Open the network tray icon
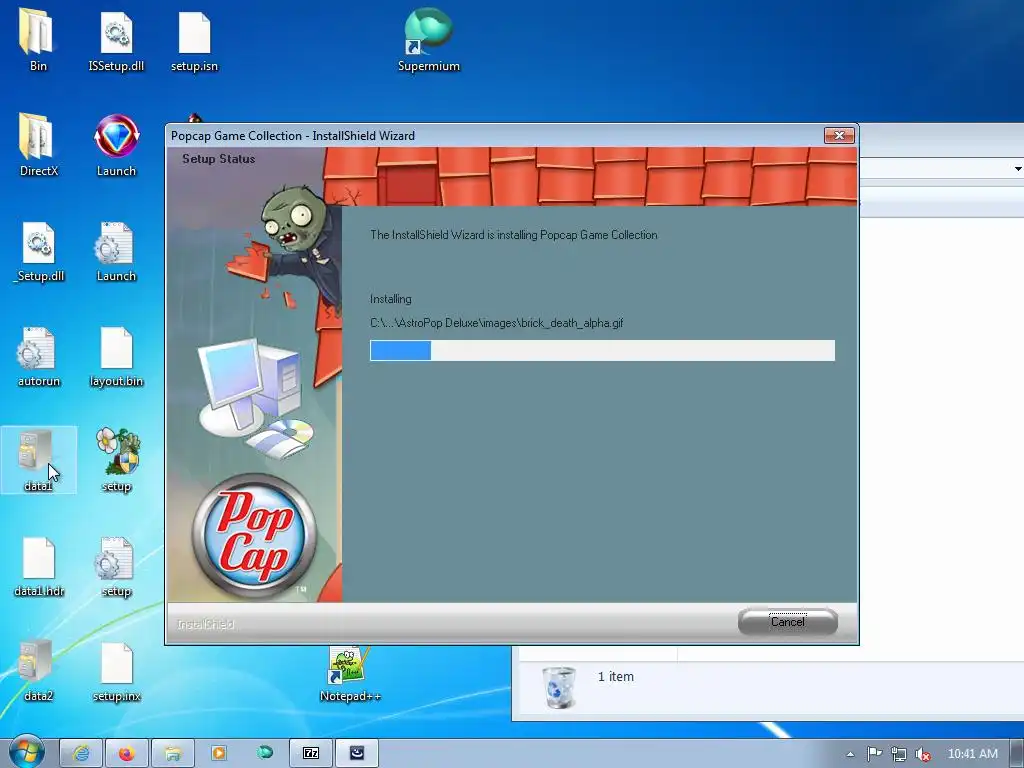The height and width of the screenshot is (768, 1024). [899, 754]
